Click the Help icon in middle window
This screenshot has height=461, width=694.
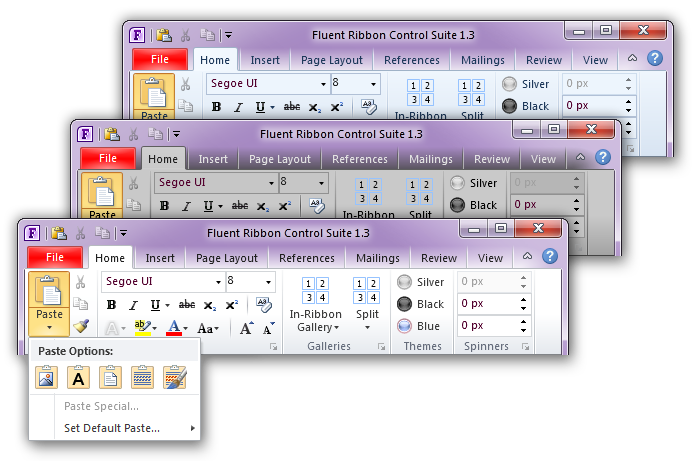click(602, 157)
